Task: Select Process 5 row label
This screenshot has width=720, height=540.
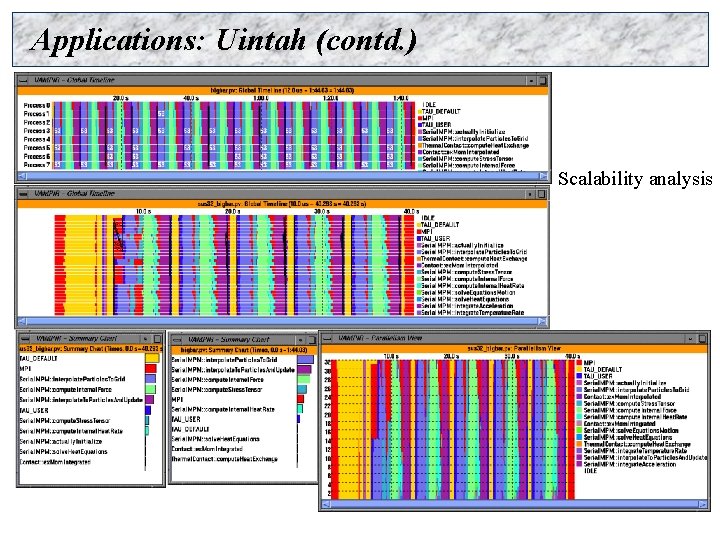Action: [37, 148]
